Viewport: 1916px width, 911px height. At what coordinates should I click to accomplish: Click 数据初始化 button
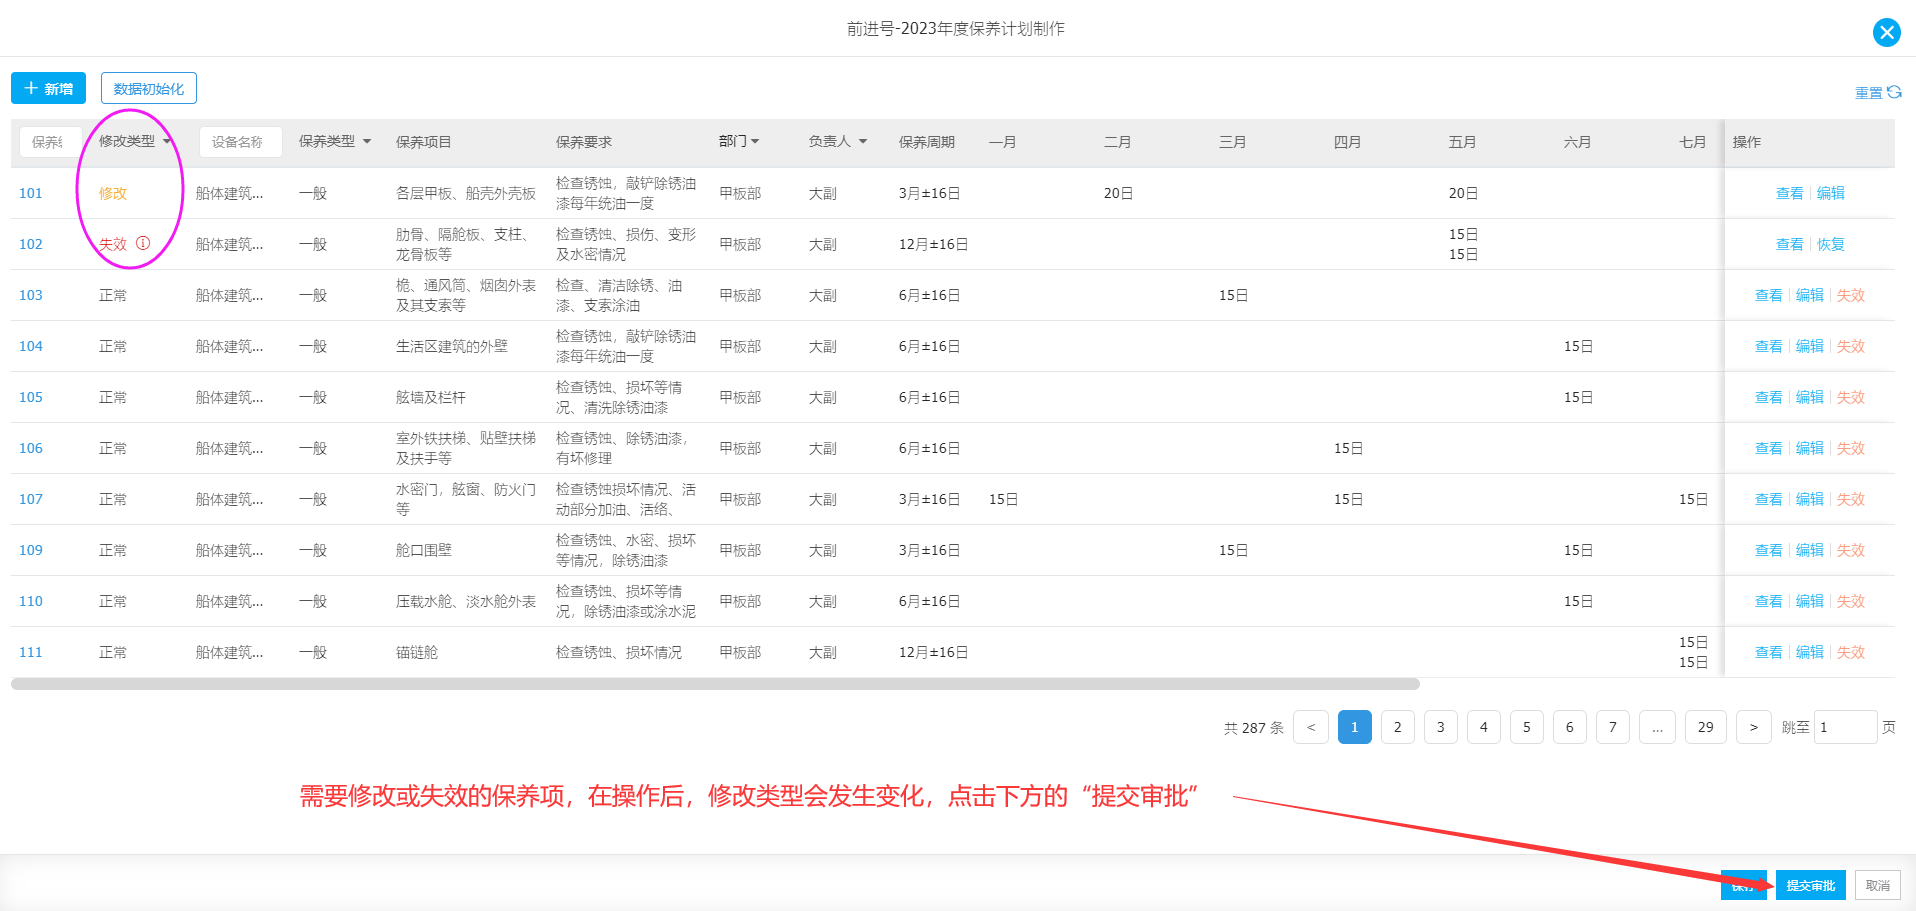[148, 88]
